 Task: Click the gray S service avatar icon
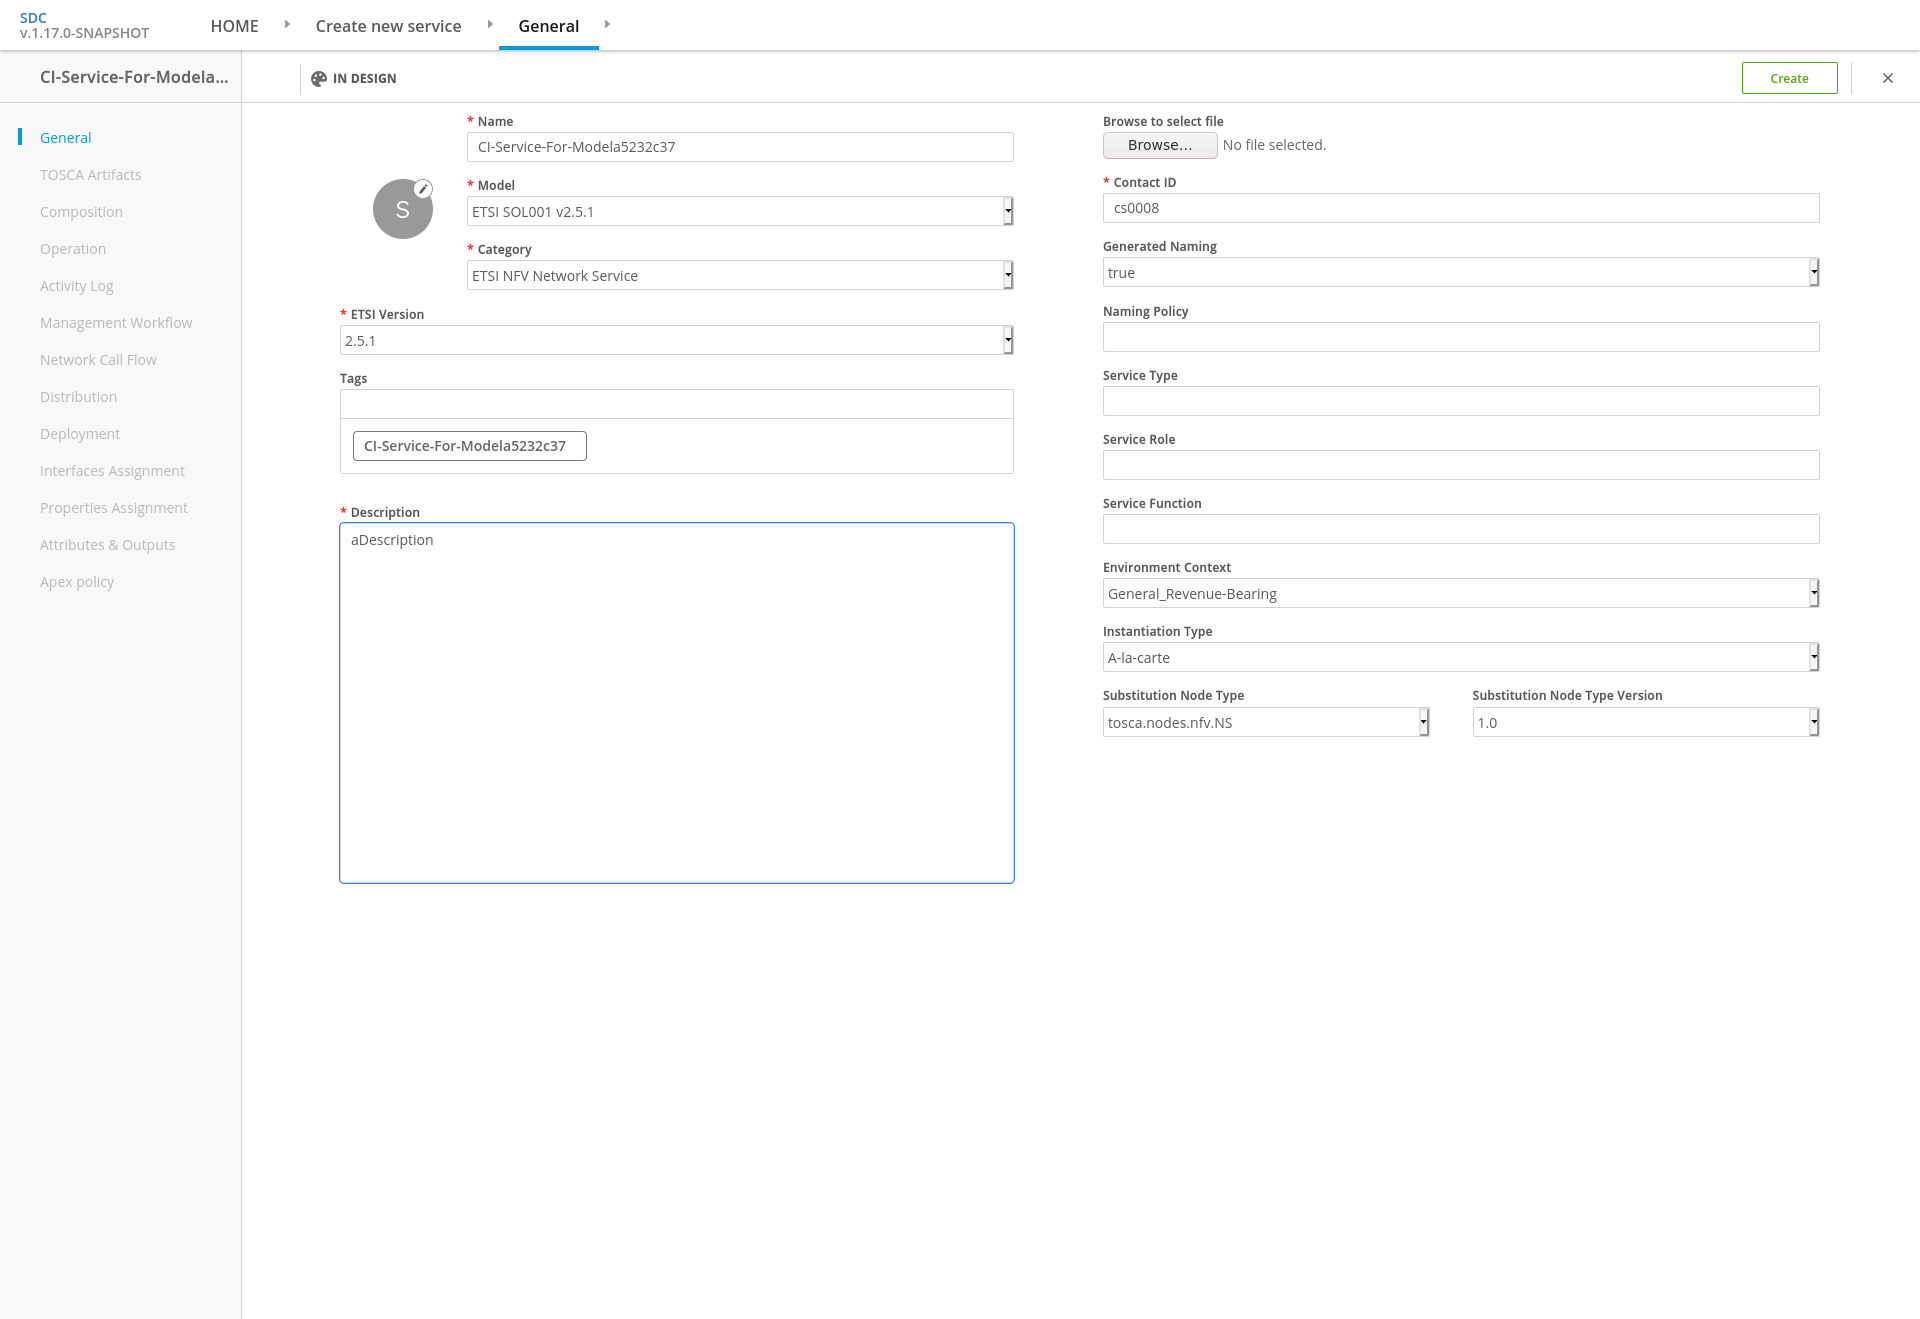click(x=403, y=209)
